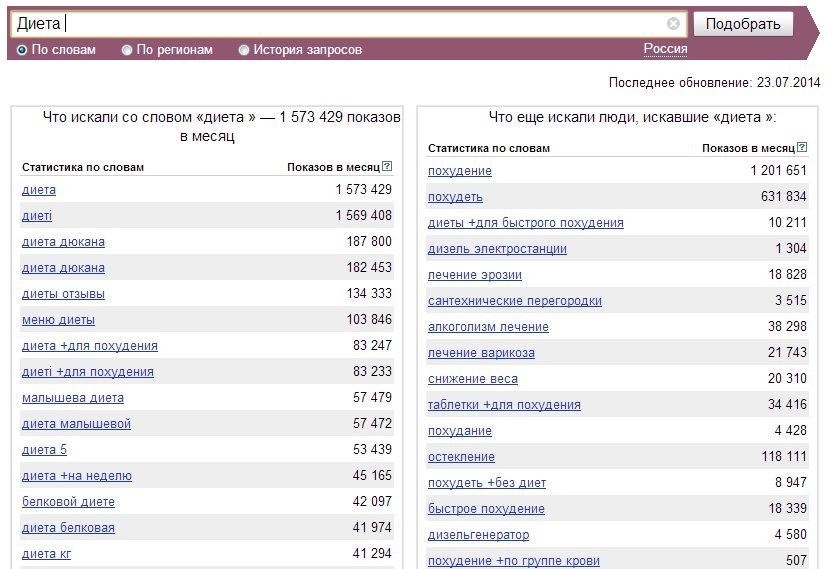Open the 'диета' keyword link
This screenshot has height=569, width=835.
(38, 190)
